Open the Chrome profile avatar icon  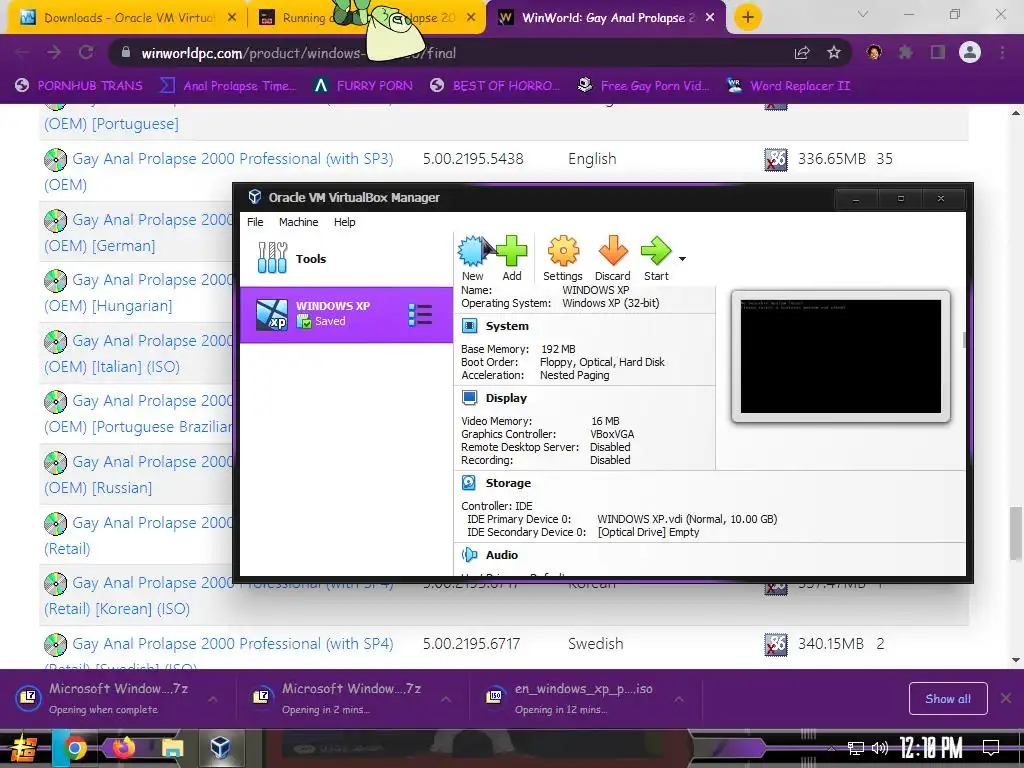click(970, 52)
